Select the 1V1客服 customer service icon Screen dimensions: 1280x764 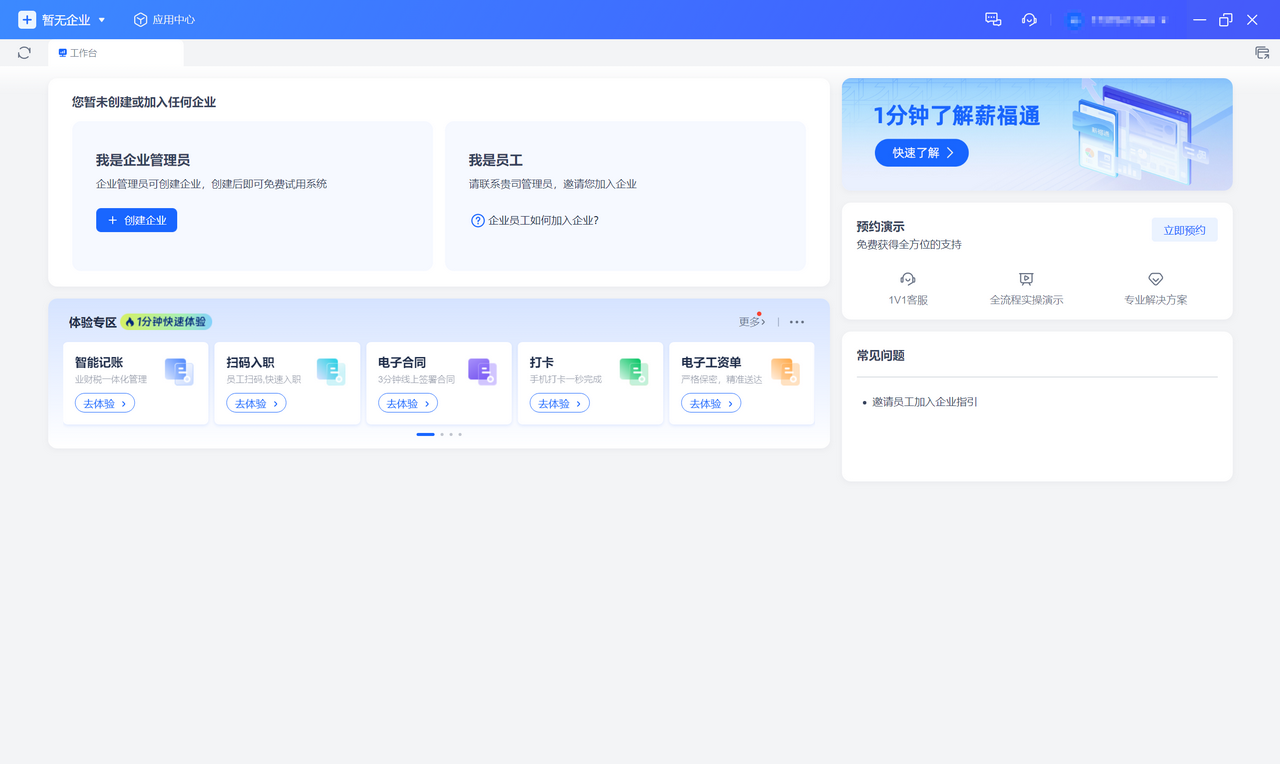click(x=907, y=279)
